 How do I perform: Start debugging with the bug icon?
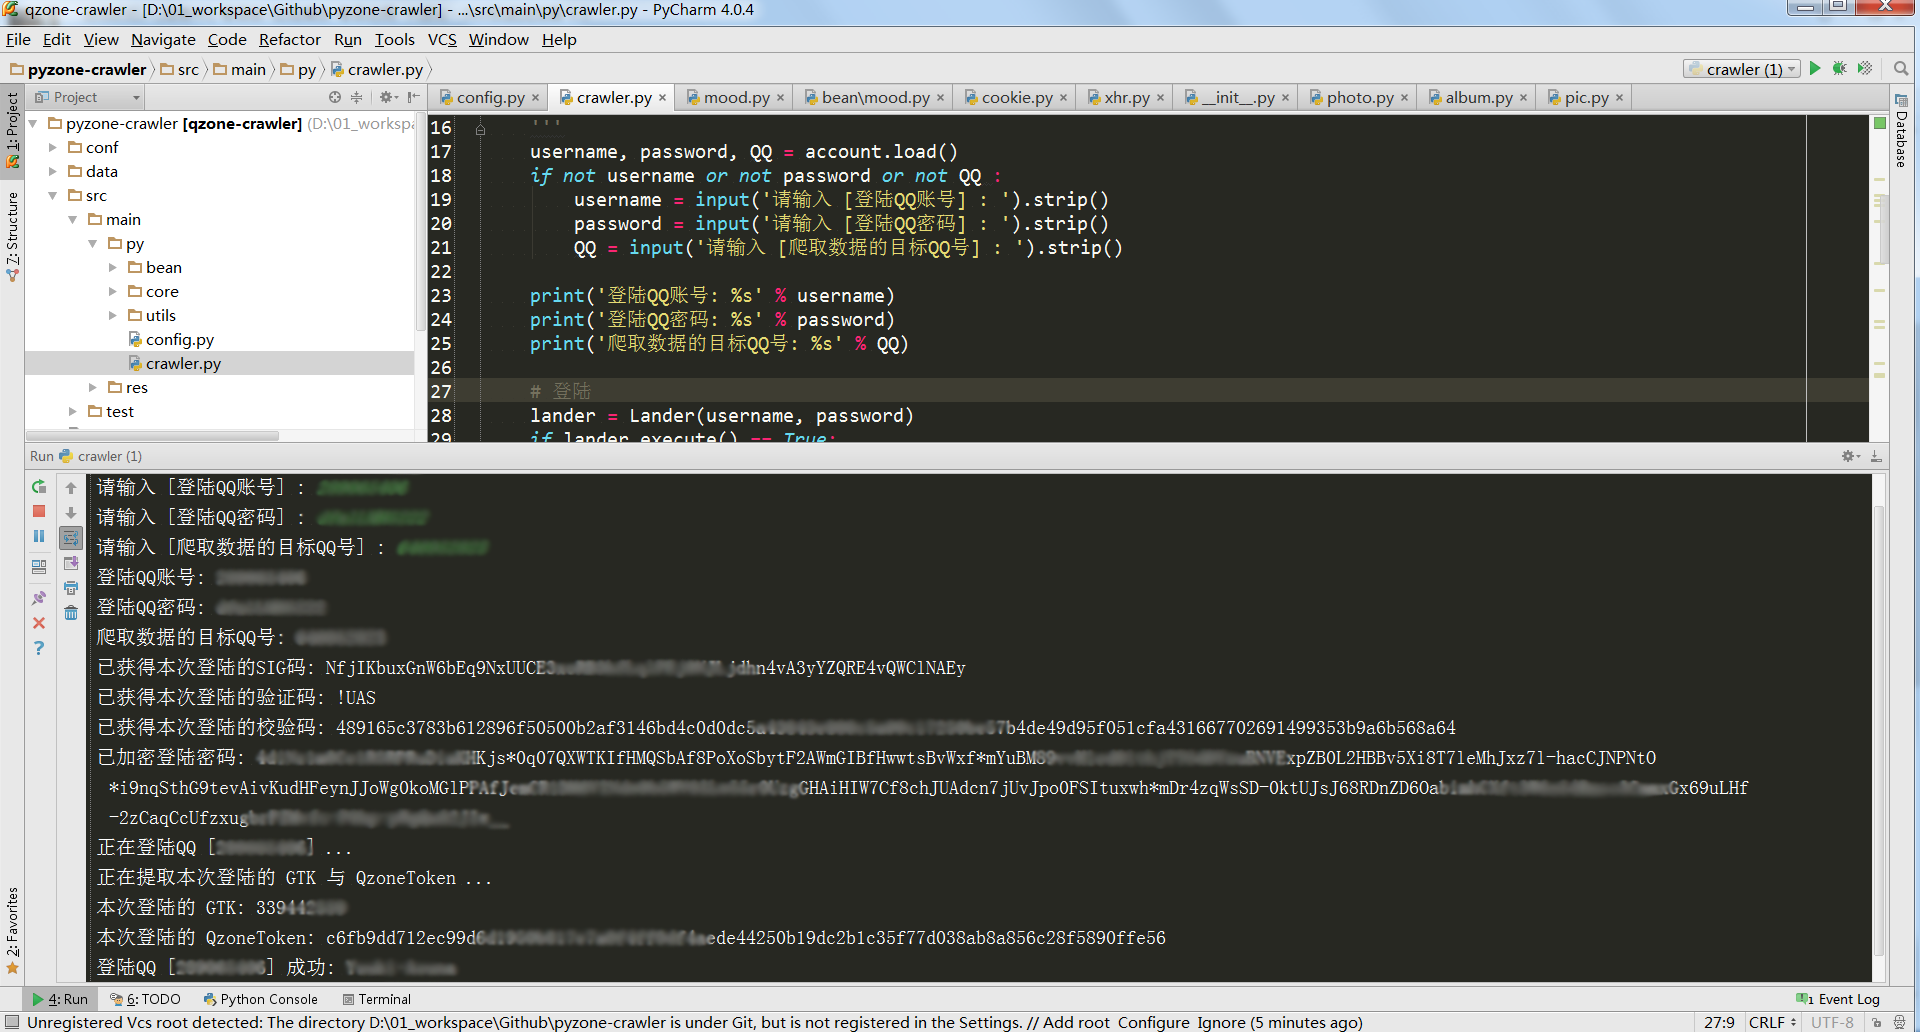[1839, 69]
